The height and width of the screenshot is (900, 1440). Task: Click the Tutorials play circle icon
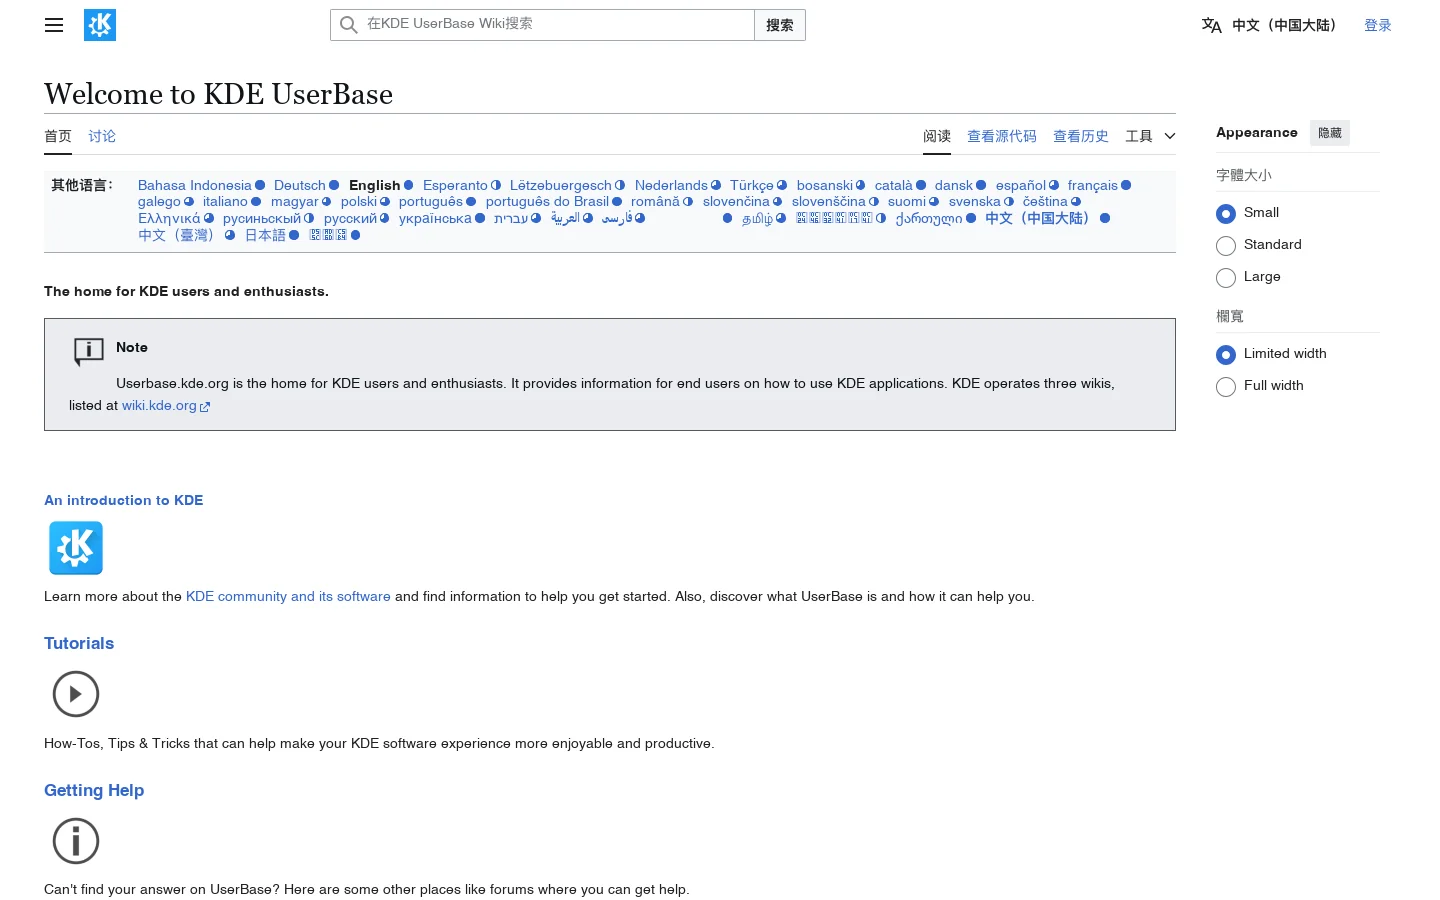(x=76, y=694)
